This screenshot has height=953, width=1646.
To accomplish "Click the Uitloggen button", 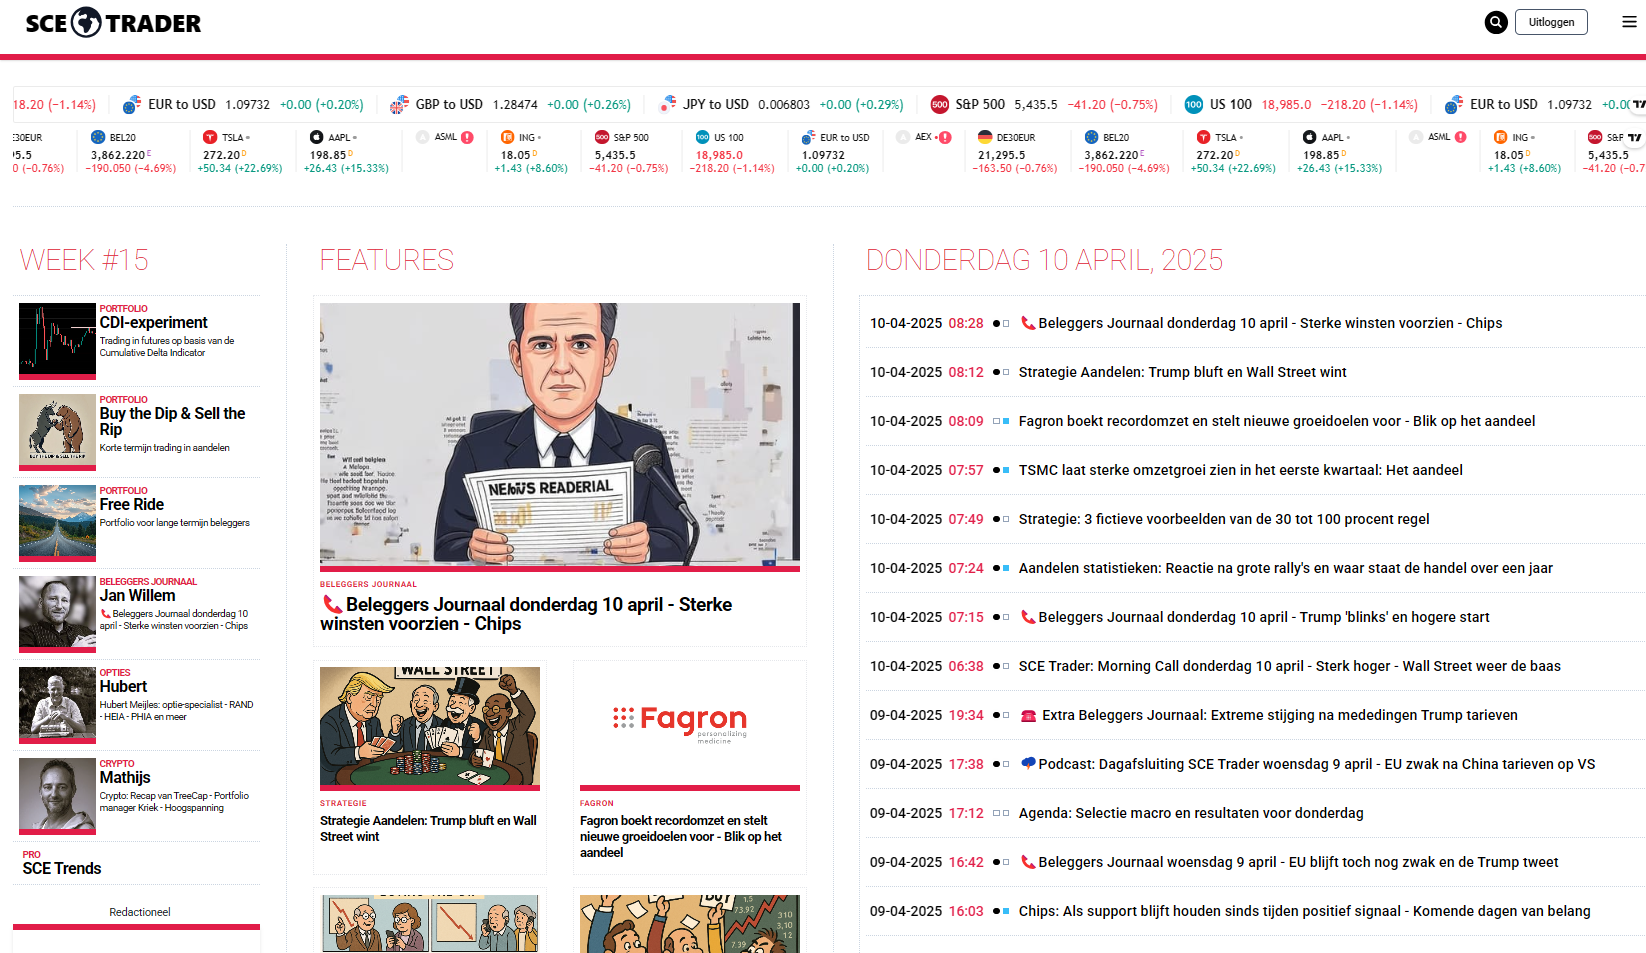I will [1551, 22].
